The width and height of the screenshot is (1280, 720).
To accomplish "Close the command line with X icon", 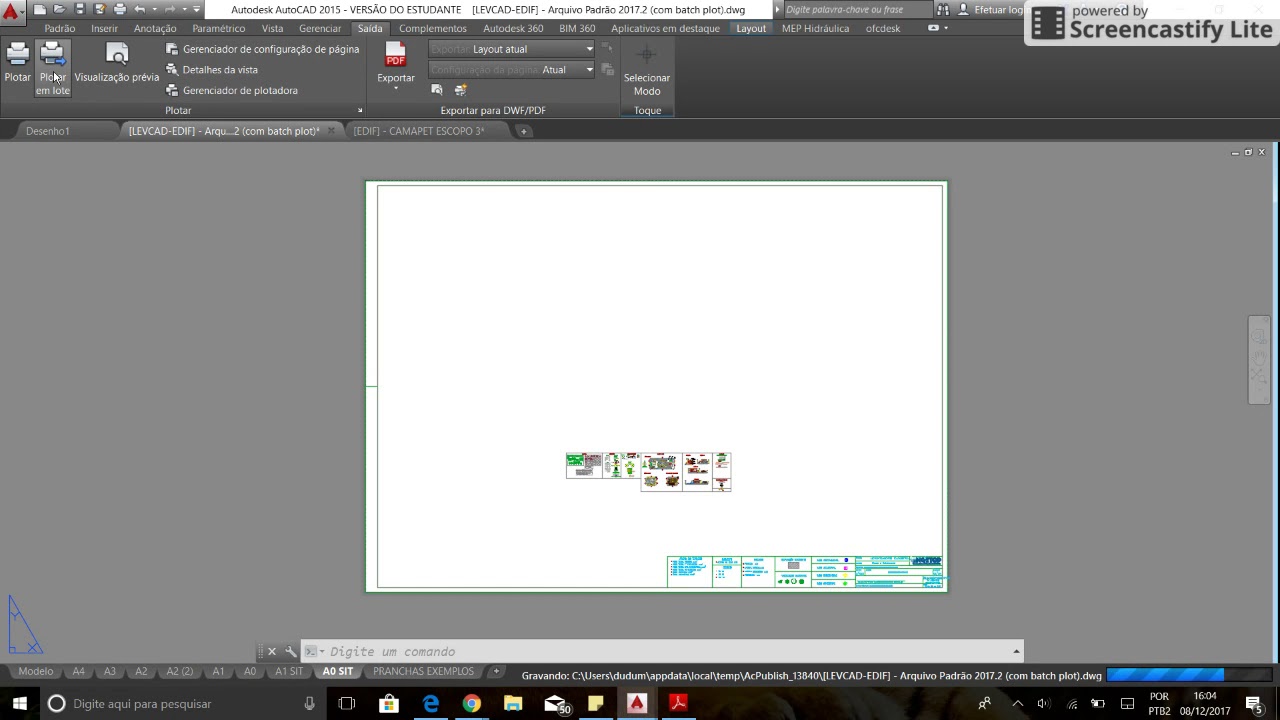I will pos(271,652).
